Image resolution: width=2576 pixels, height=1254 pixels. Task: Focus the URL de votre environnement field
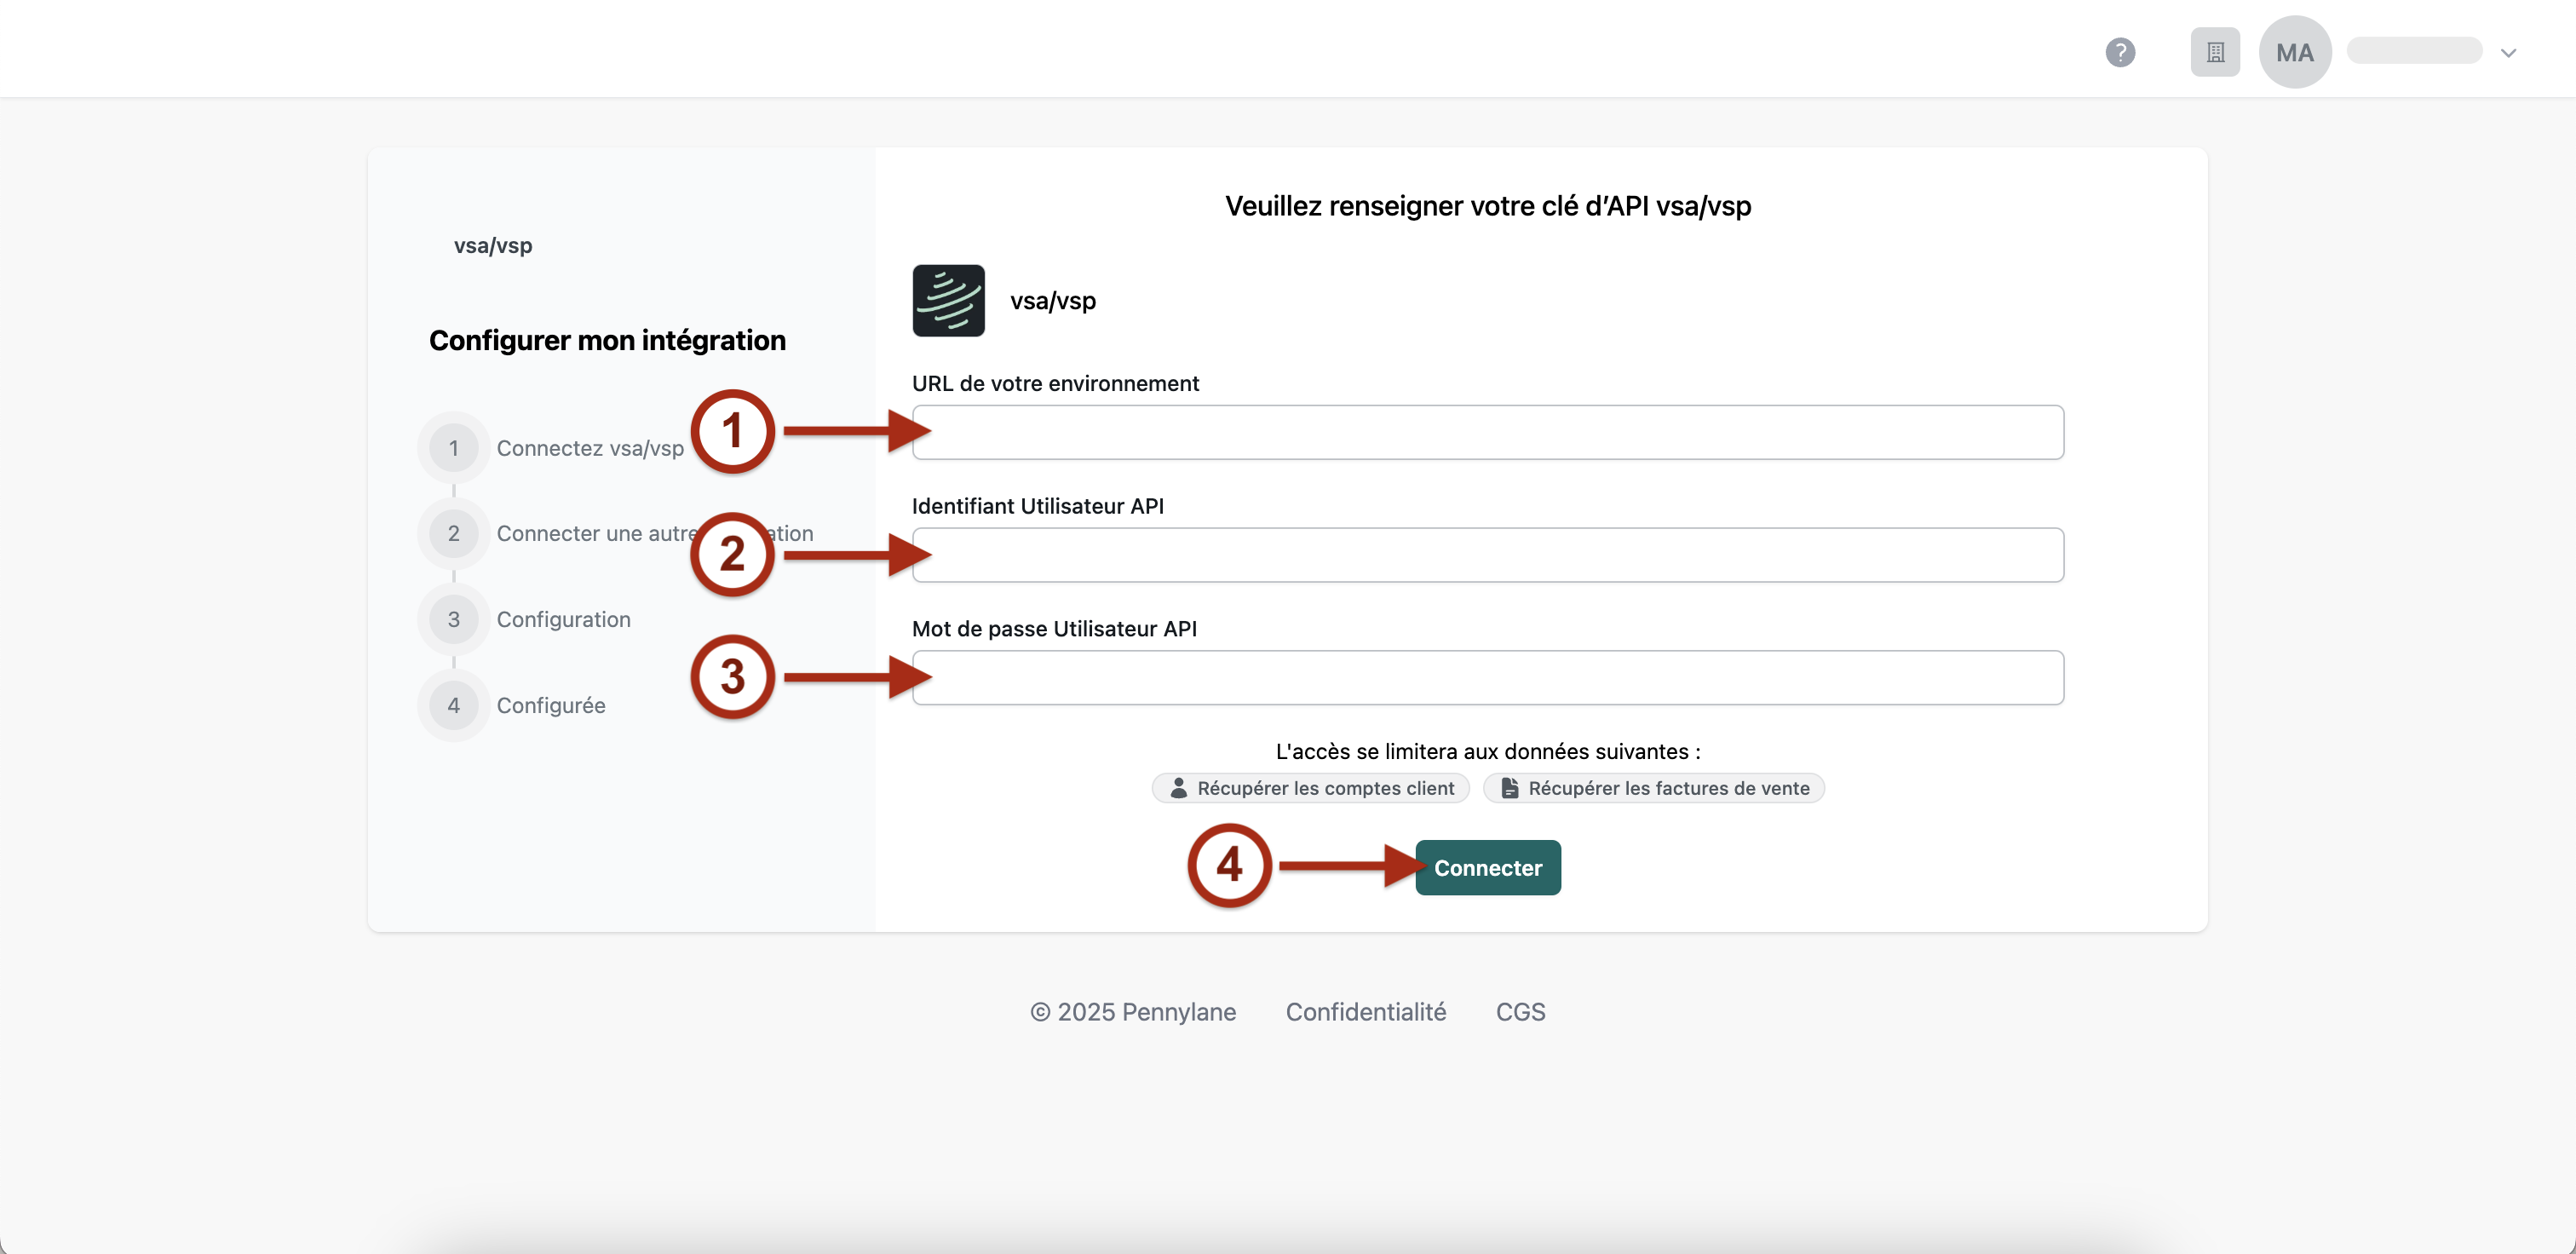[1490, 432]
